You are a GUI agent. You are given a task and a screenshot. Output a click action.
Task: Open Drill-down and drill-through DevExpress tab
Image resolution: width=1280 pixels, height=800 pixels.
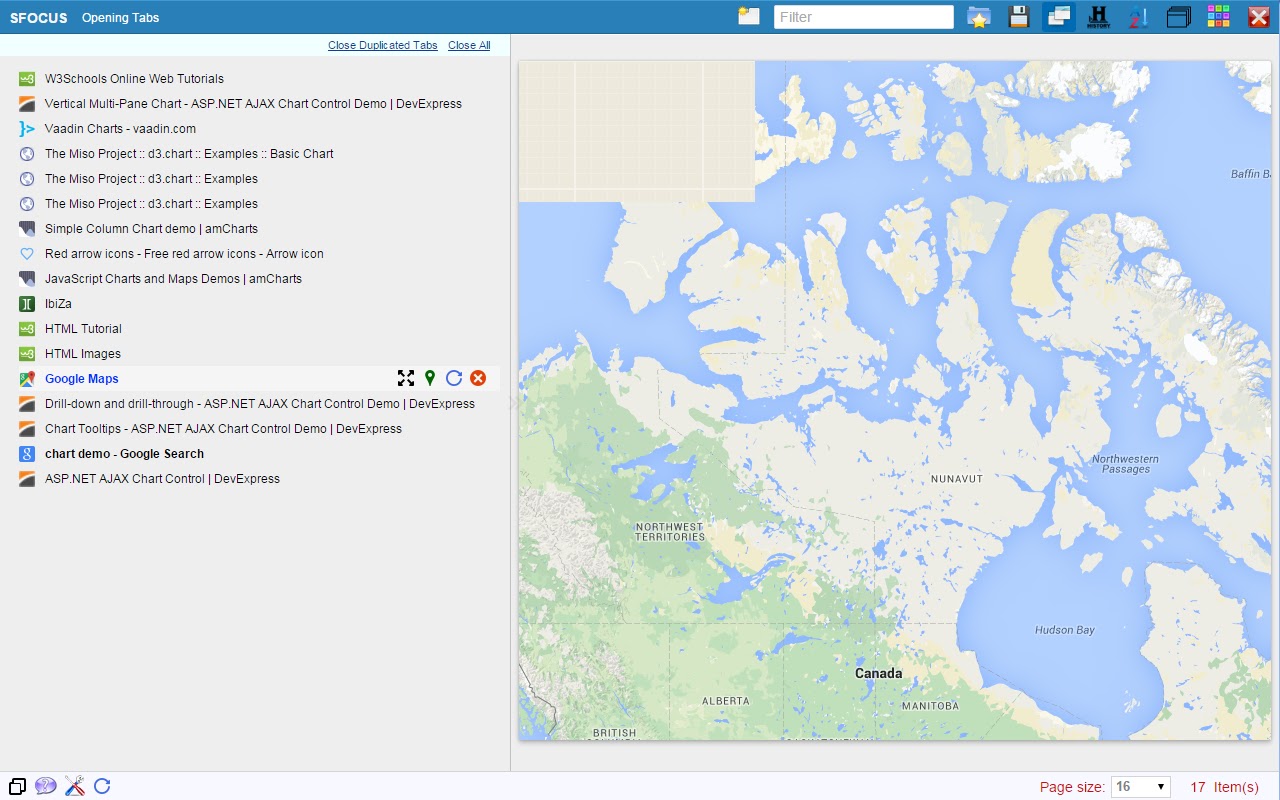[x=260, y=404]
